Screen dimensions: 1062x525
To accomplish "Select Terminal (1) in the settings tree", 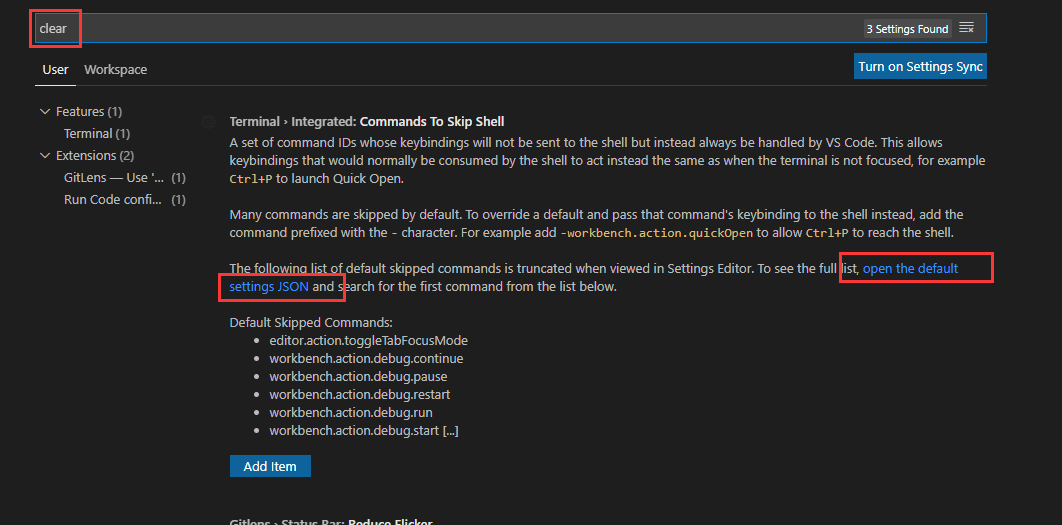I will (97, 133).
